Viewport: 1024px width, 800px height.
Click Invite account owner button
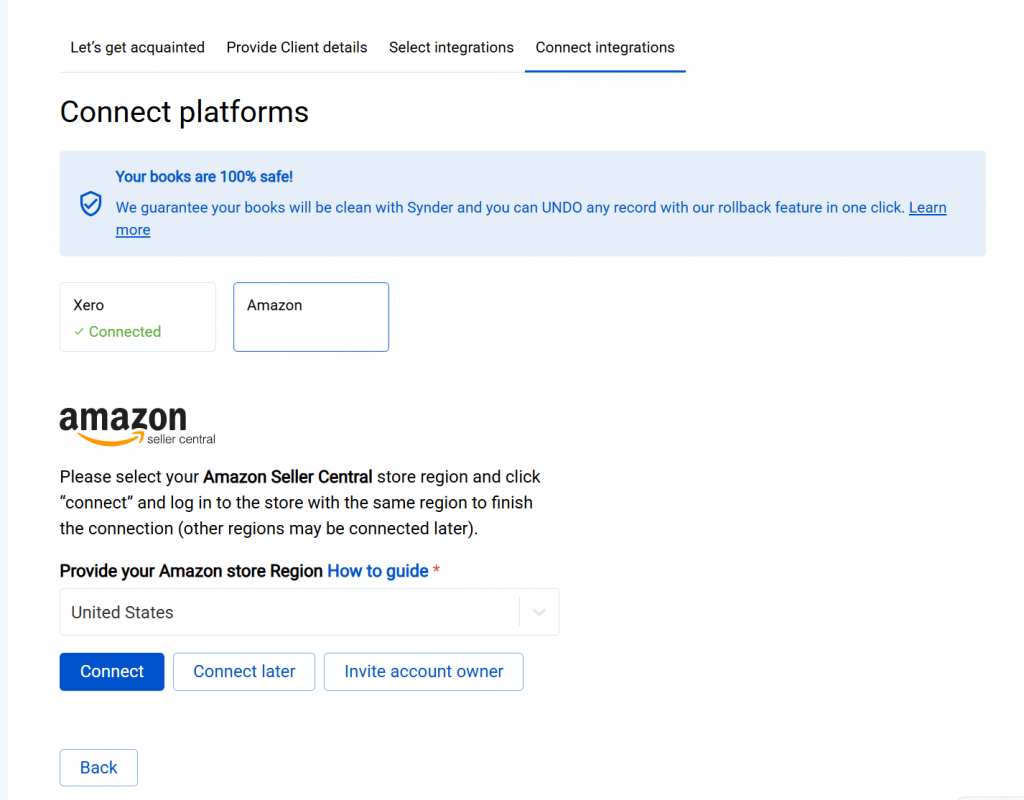424,671
